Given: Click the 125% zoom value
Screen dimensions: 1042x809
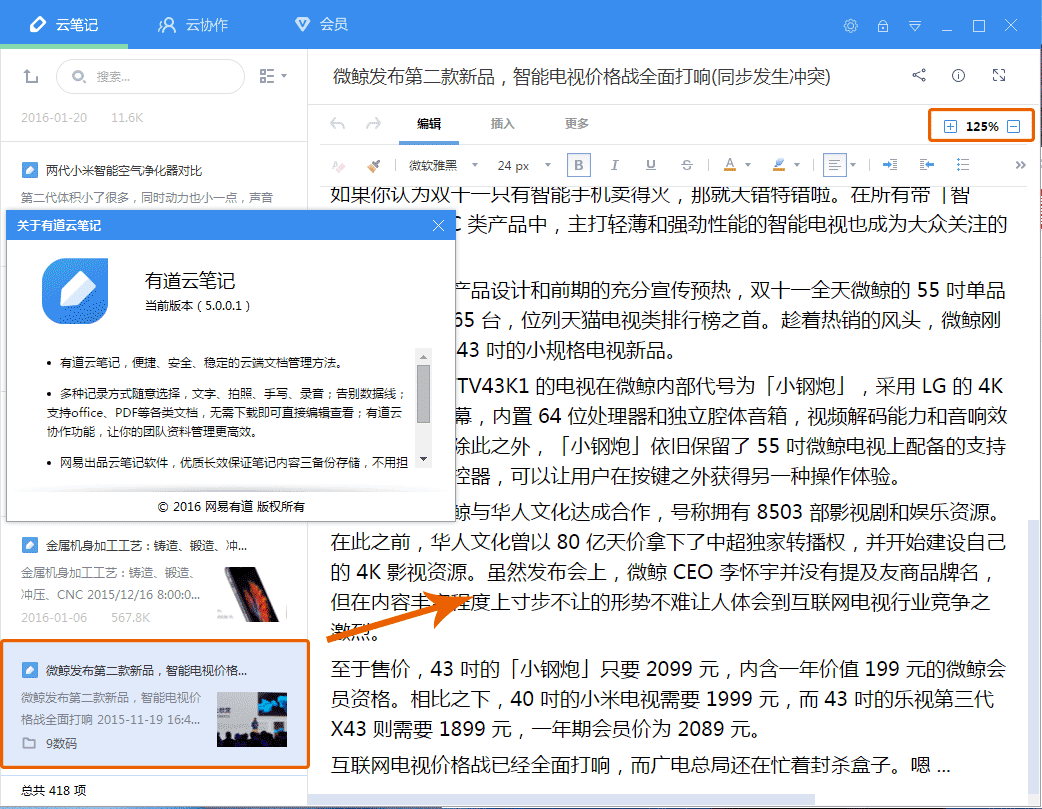Looking at the screenshot, I should pos(982,126).
